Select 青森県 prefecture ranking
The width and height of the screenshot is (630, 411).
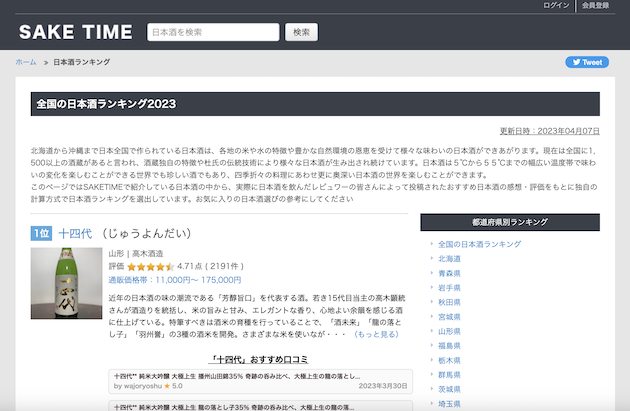pos(449,273)
